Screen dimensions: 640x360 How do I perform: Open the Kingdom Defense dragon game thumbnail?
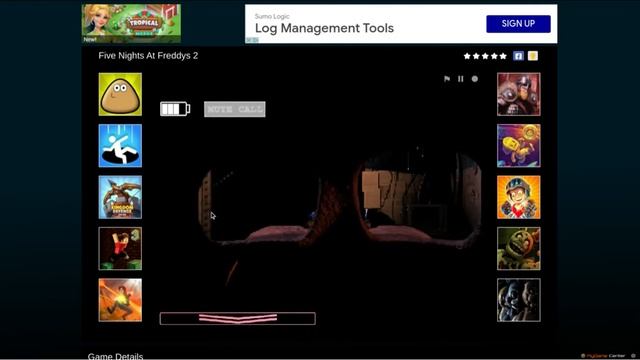(x=120, y=197)
